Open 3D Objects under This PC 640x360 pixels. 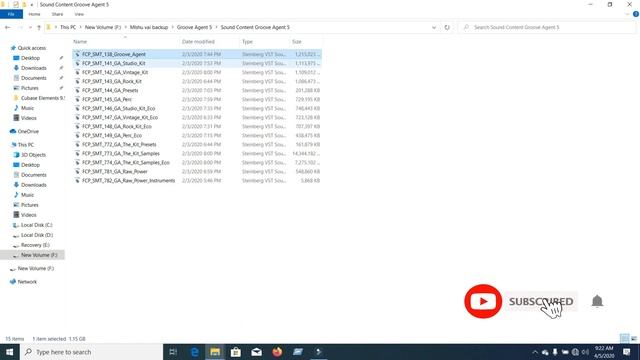click(33, 155)
